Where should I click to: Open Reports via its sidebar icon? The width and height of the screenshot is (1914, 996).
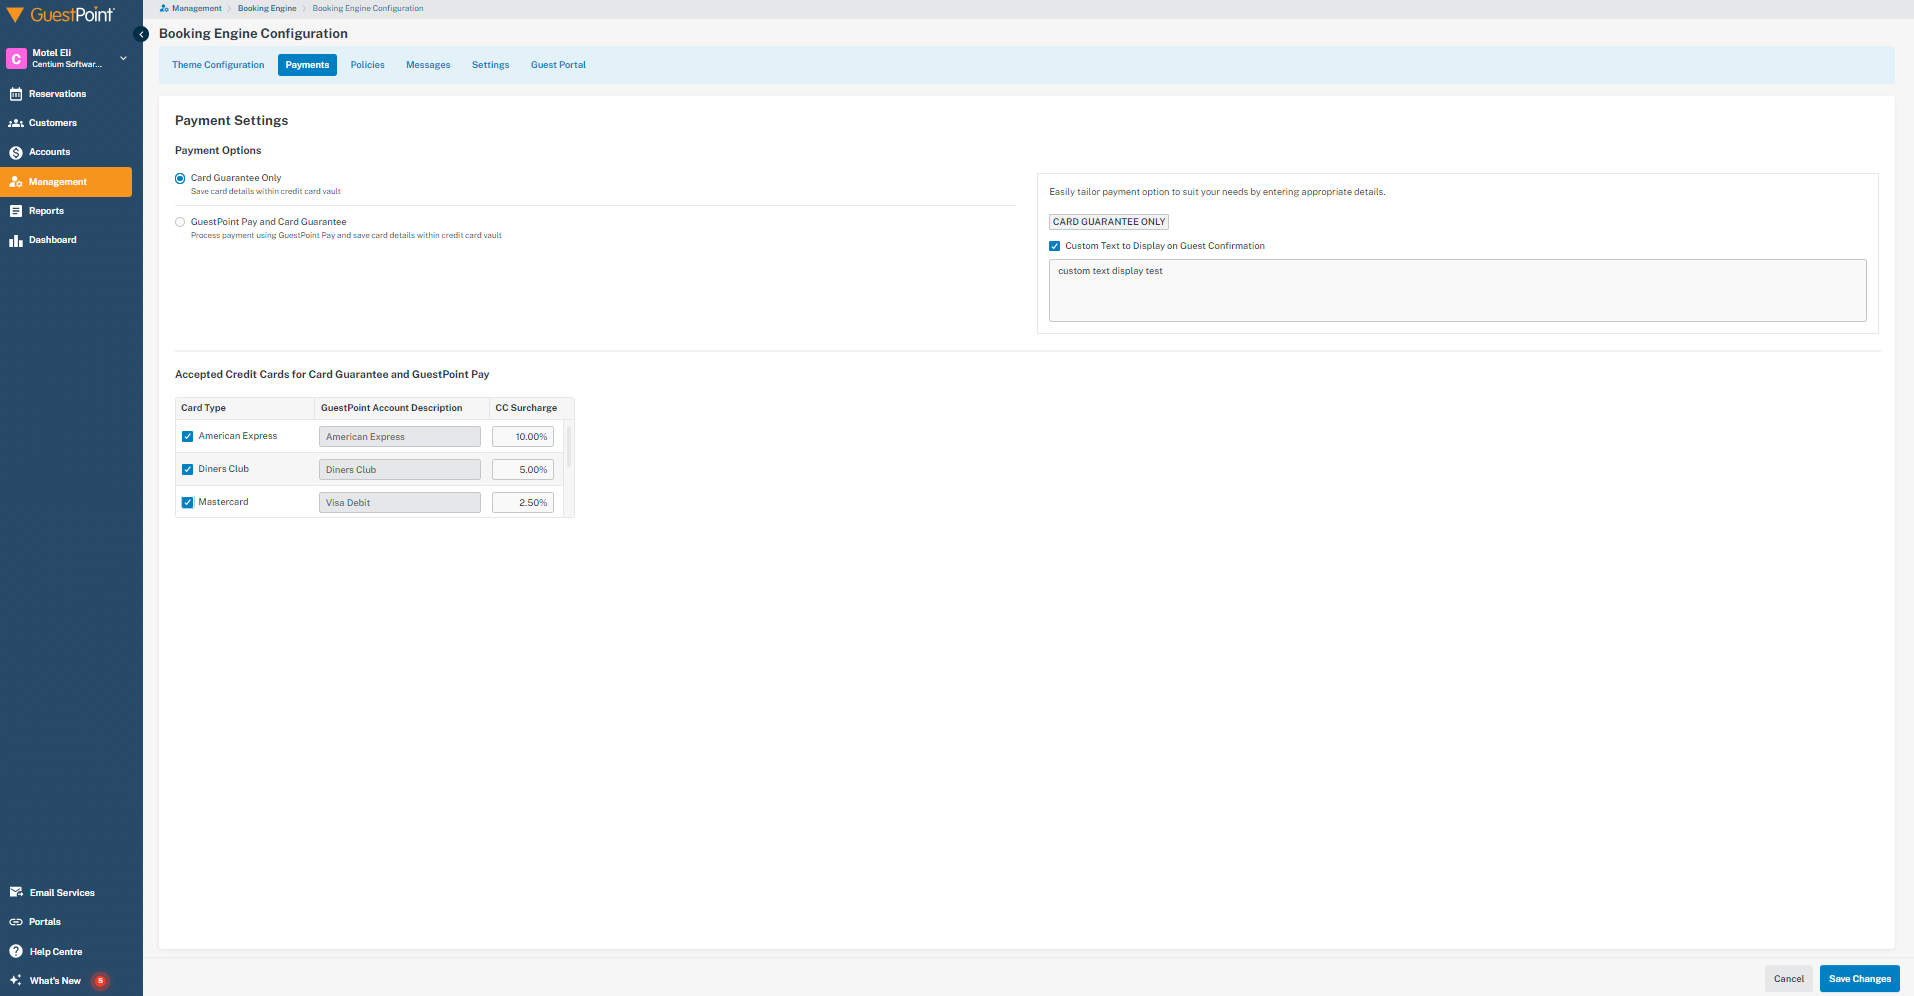(16, 211)
